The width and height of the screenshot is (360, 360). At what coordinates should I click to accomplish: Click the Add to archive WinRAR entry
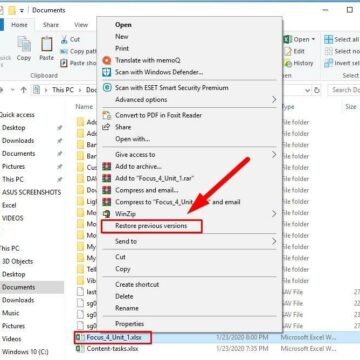point(138,166)
